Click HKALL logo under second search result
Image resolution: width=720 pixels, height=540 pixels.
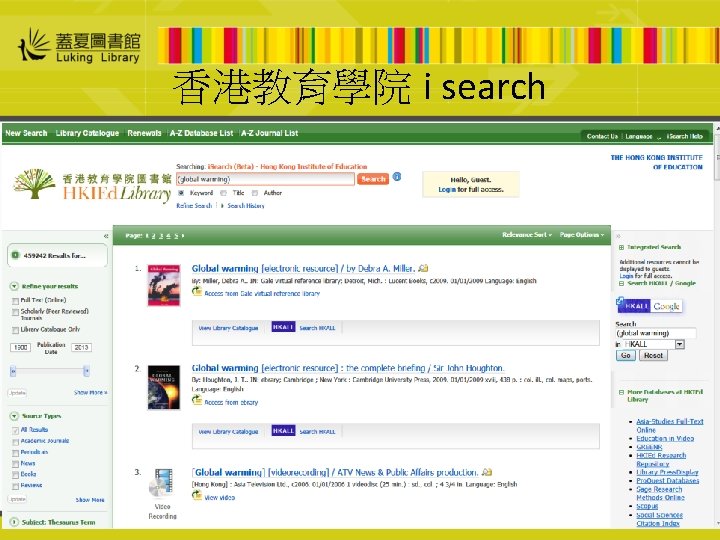[x=283, y=431]
